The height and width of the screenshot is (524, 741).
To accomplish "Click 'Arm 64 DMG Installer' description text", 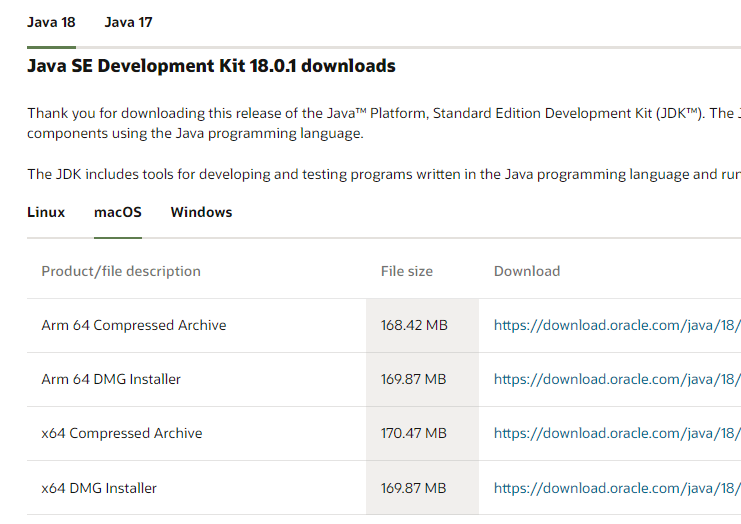I will (111, 379).
